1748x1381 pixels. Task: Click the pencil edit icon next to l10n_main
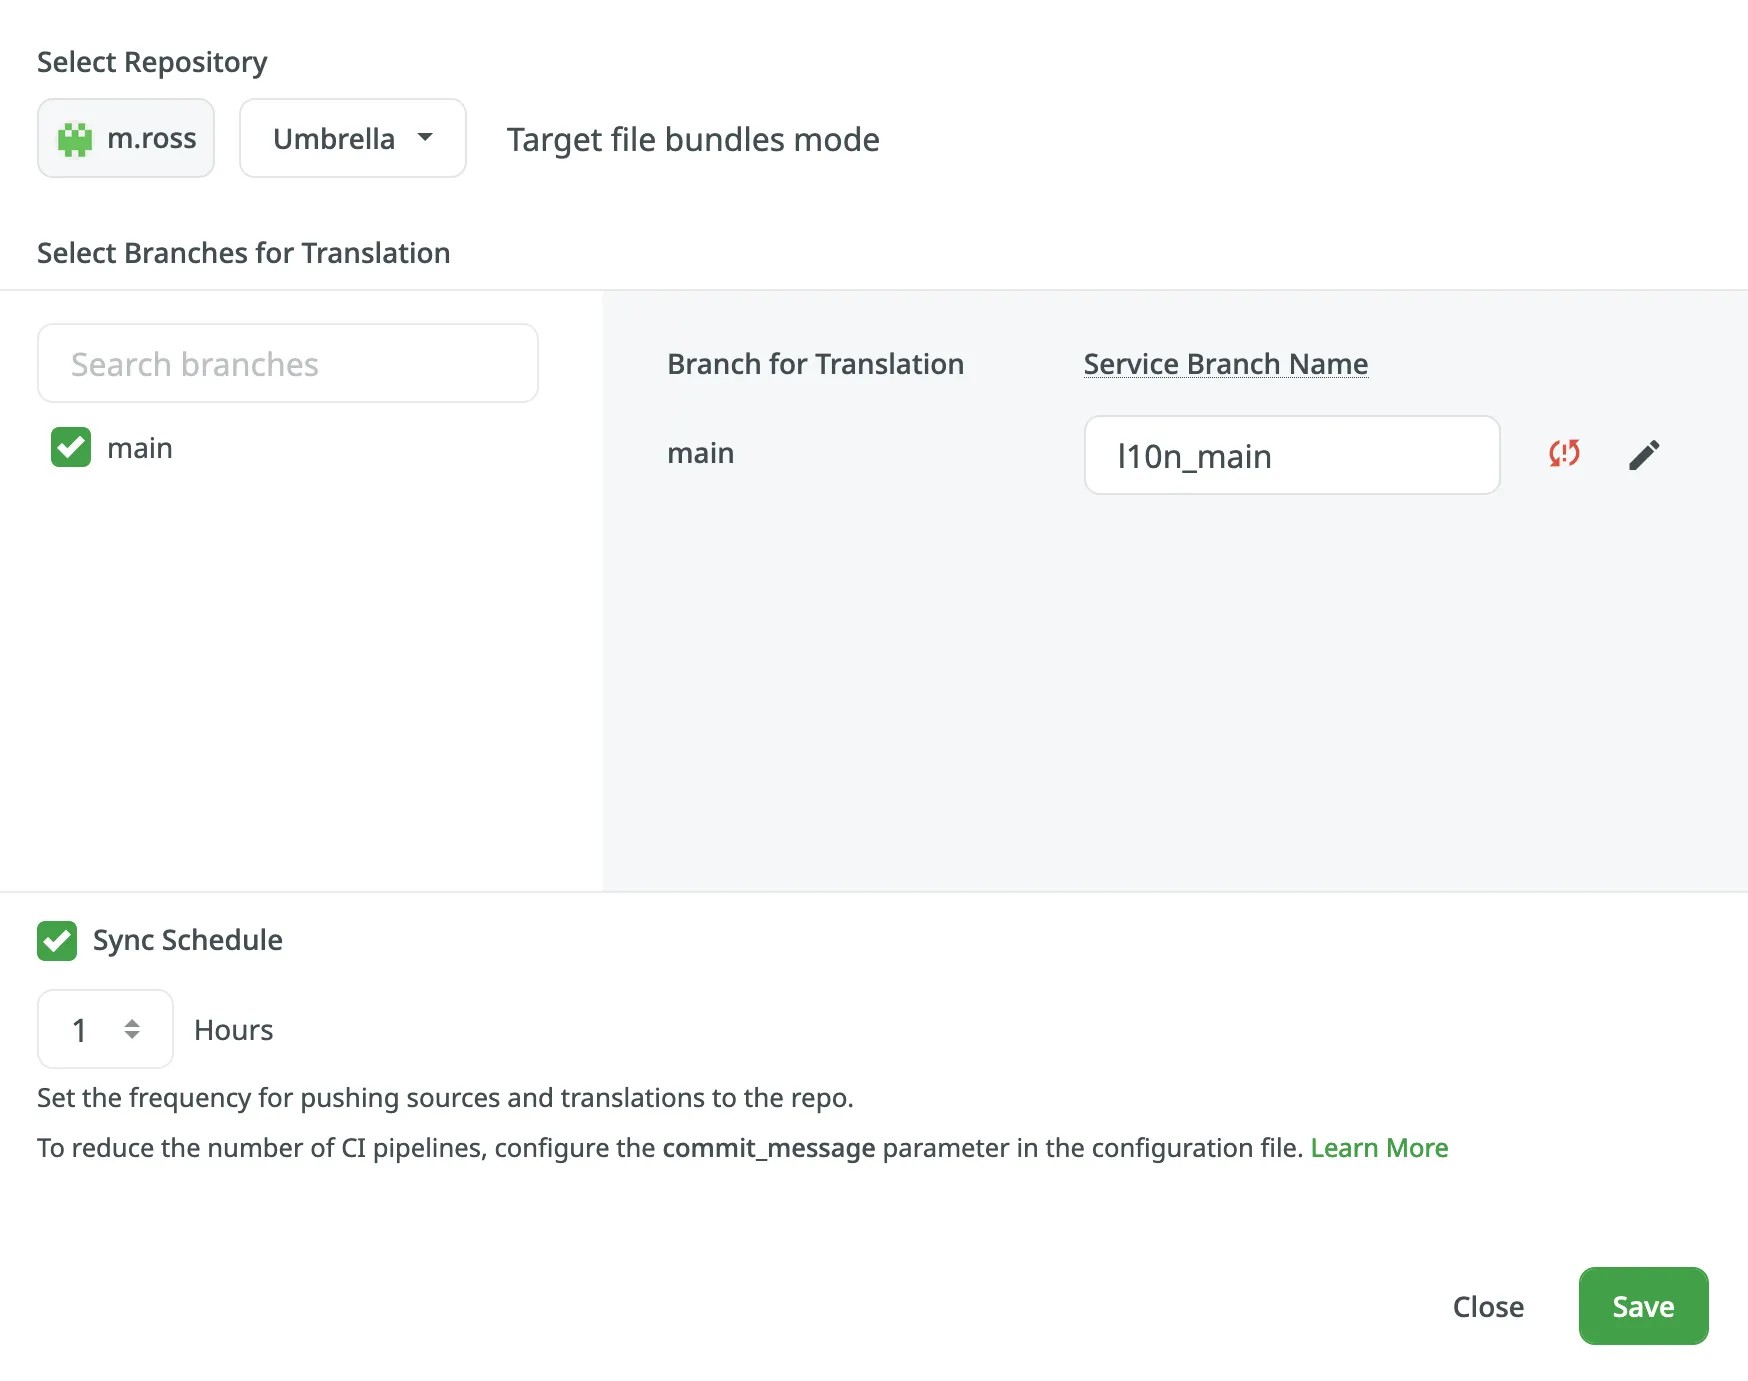(1644, 455)
